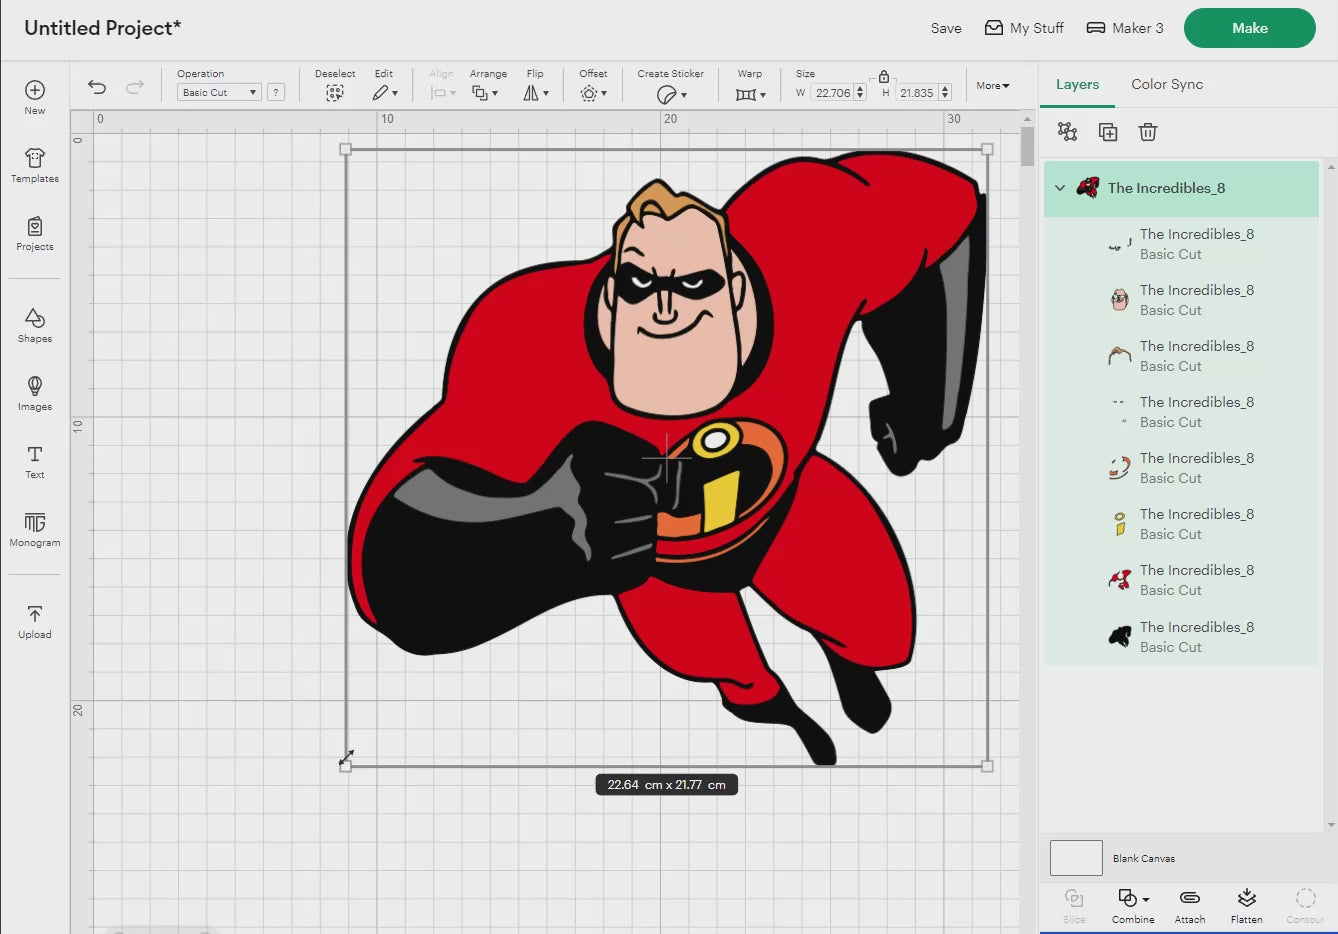The width and height of the screenshot is (1338, 934).
Task: Click the Redo arrow
Action: 135,87
